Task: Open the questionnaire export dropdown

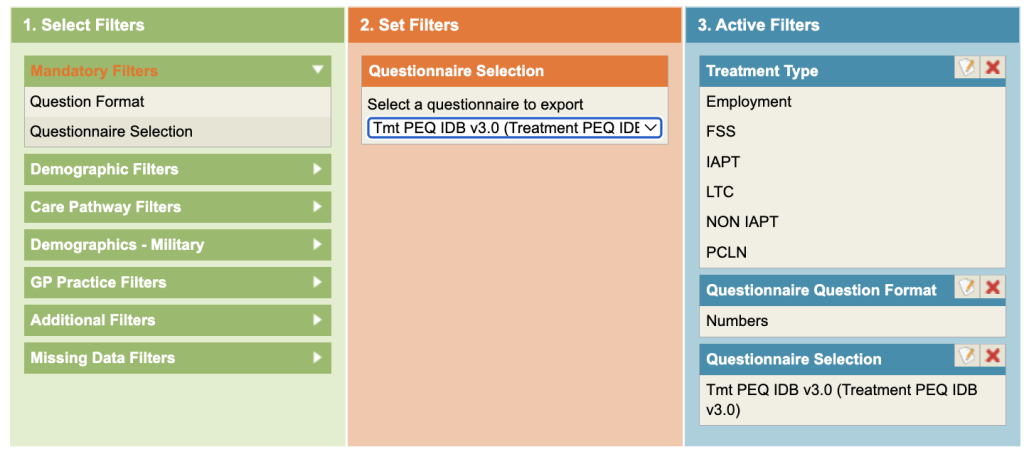Action: [x=514, y=128]
